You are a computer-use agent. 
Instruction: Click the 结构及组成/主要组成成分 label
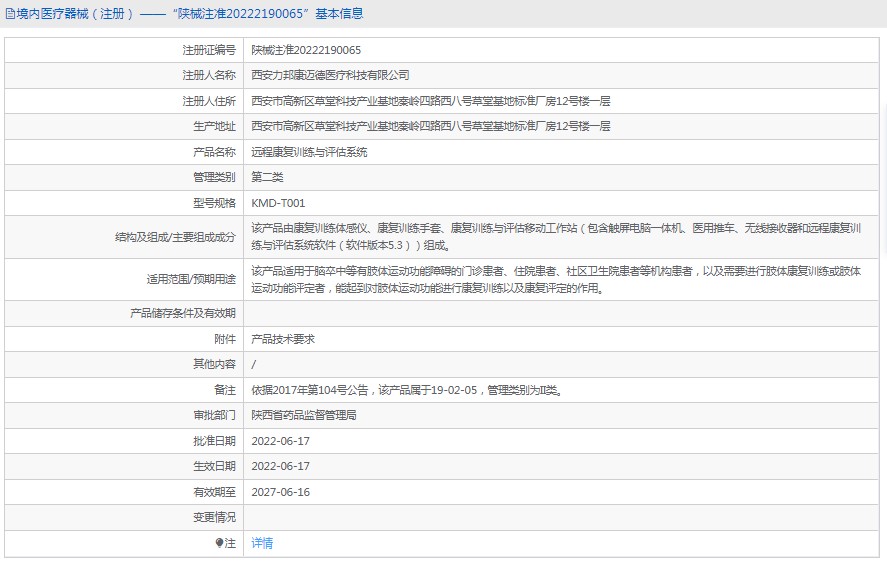click(x=175, y=237)
